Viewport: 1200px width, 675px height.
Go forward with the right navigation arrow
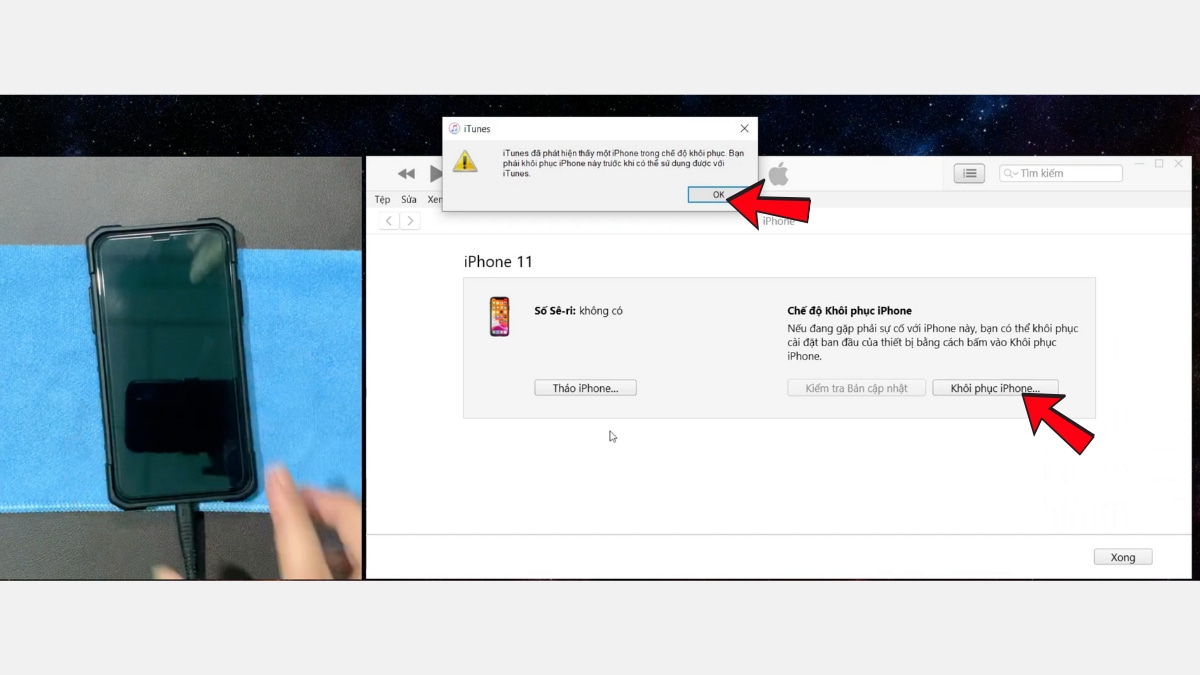click(x=410, y=221)
